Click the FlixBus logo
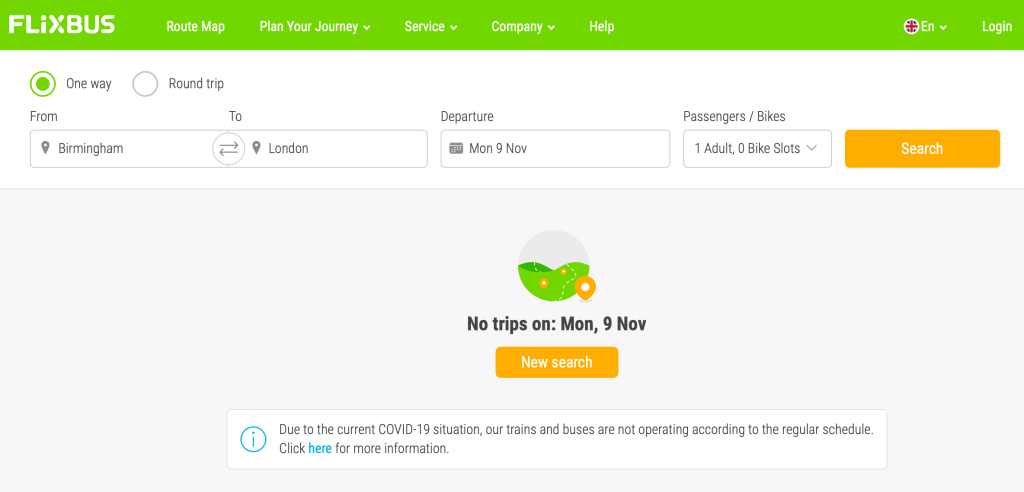This screenshot has width=1024, height=492. pyautogui.click(x=62, y=25)
